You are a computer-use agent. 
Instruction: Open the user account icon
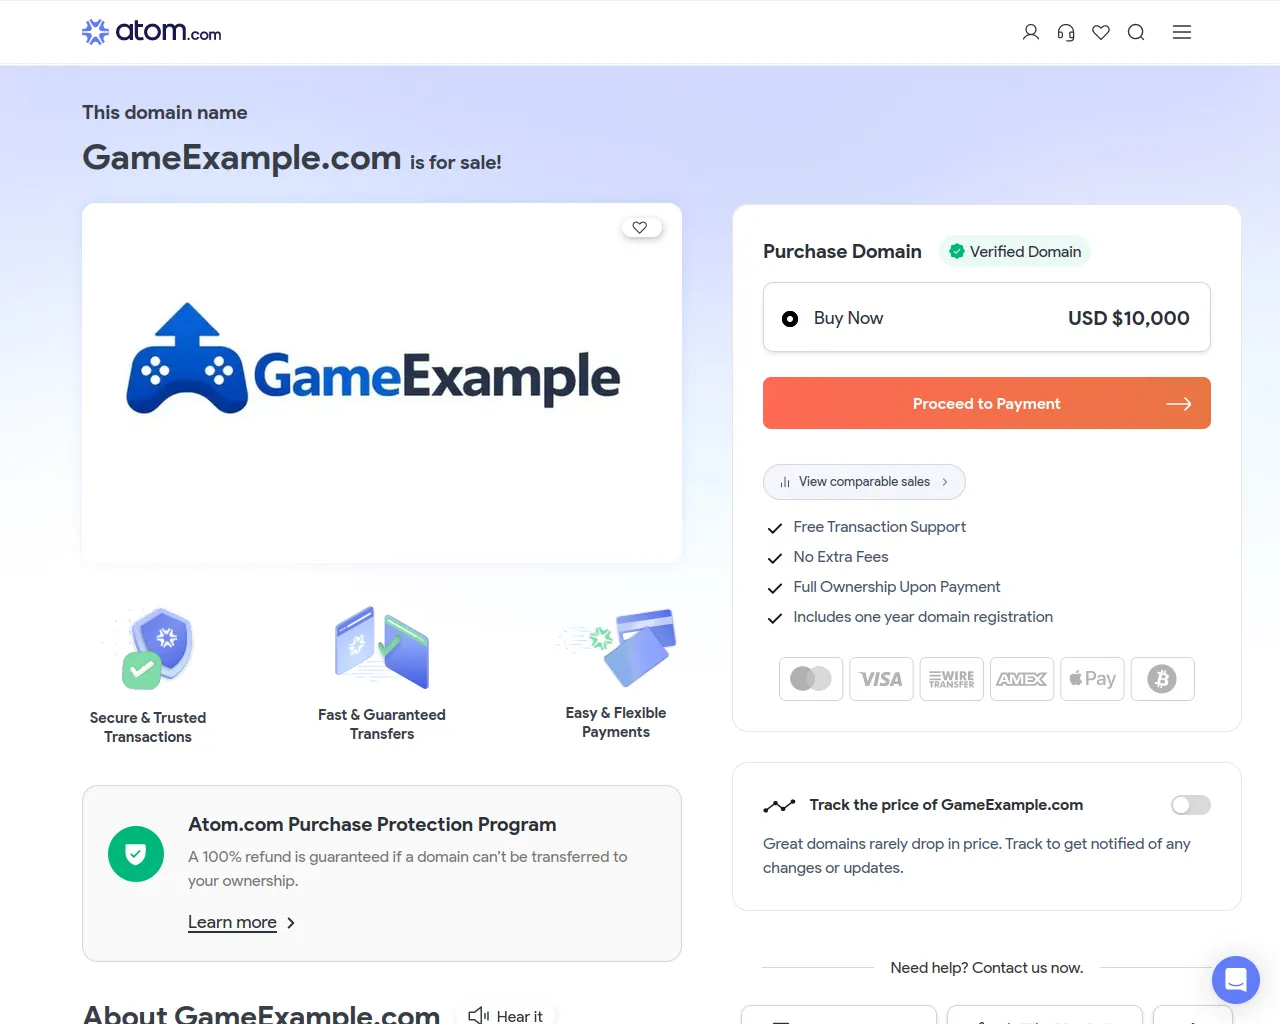1031,32
